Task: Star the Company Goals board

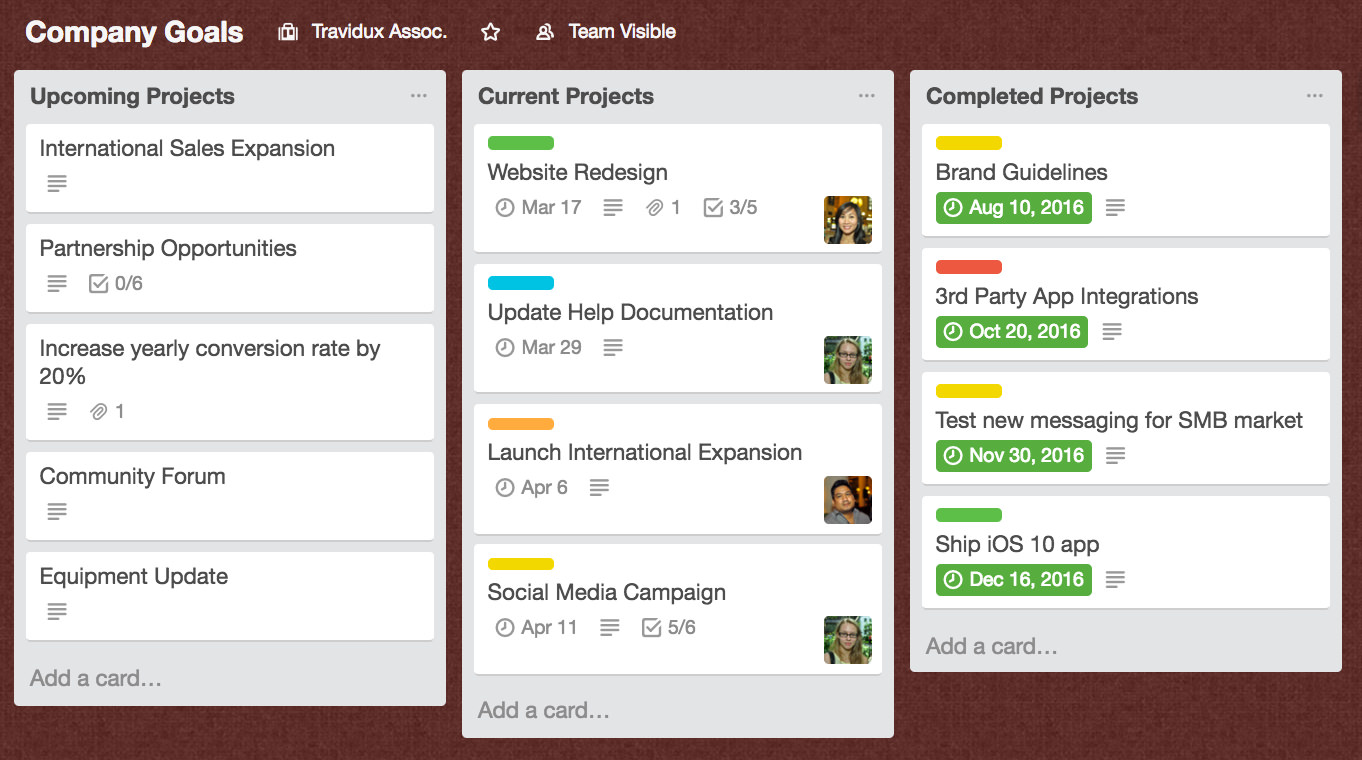Action: 490,32
